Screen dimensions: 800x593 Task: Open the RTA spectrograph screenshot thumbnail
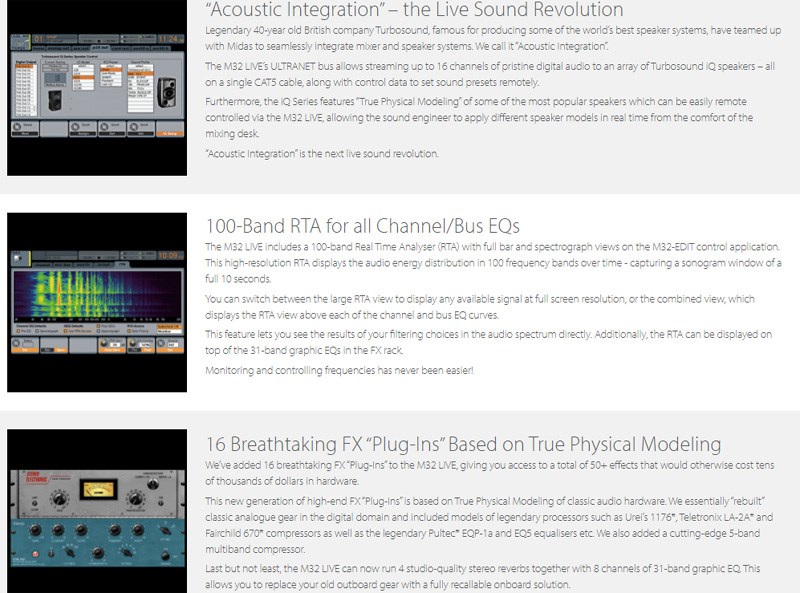pyautogui.click(x=97, y=303)
